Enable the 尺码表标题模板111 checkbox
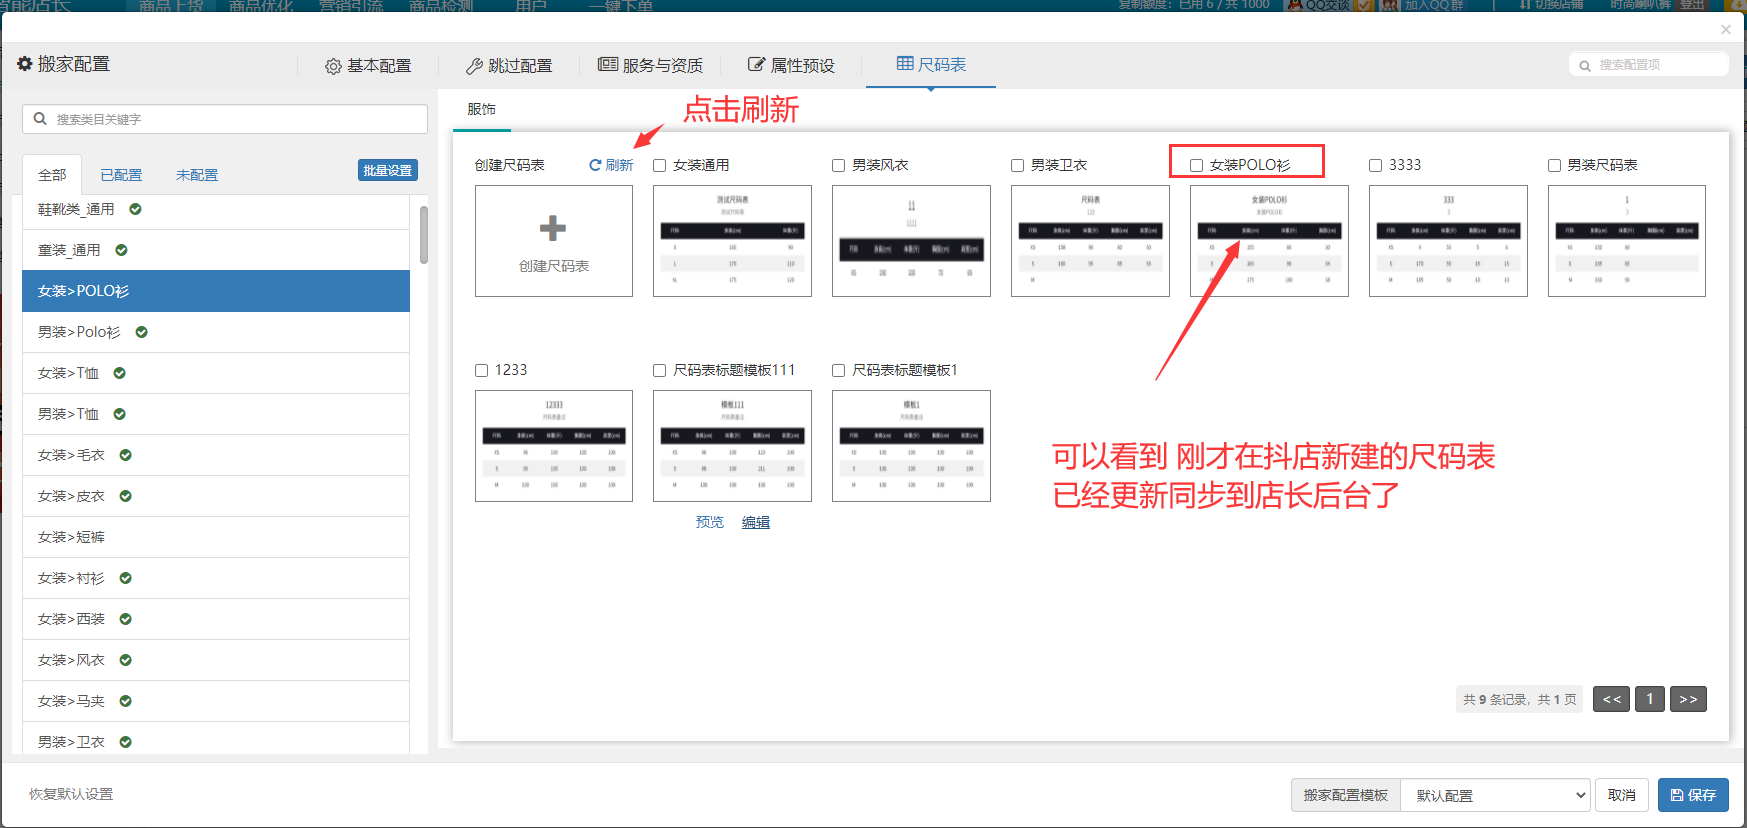The height and width of the screenshot is (828, 1747). pyautogui.click(x=660, y=370)
